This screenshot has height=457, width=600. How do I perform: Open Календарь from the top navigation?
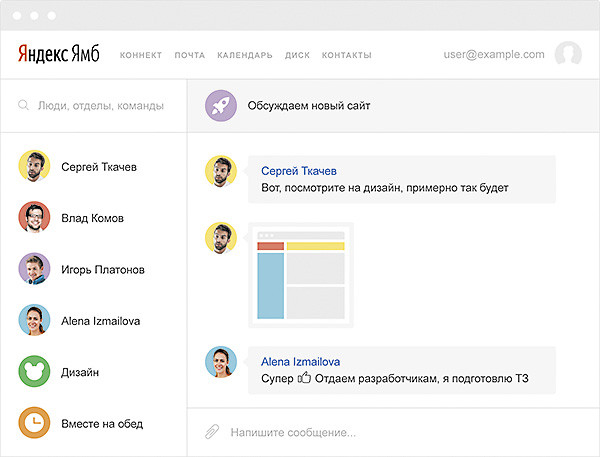tap(244, 55)
